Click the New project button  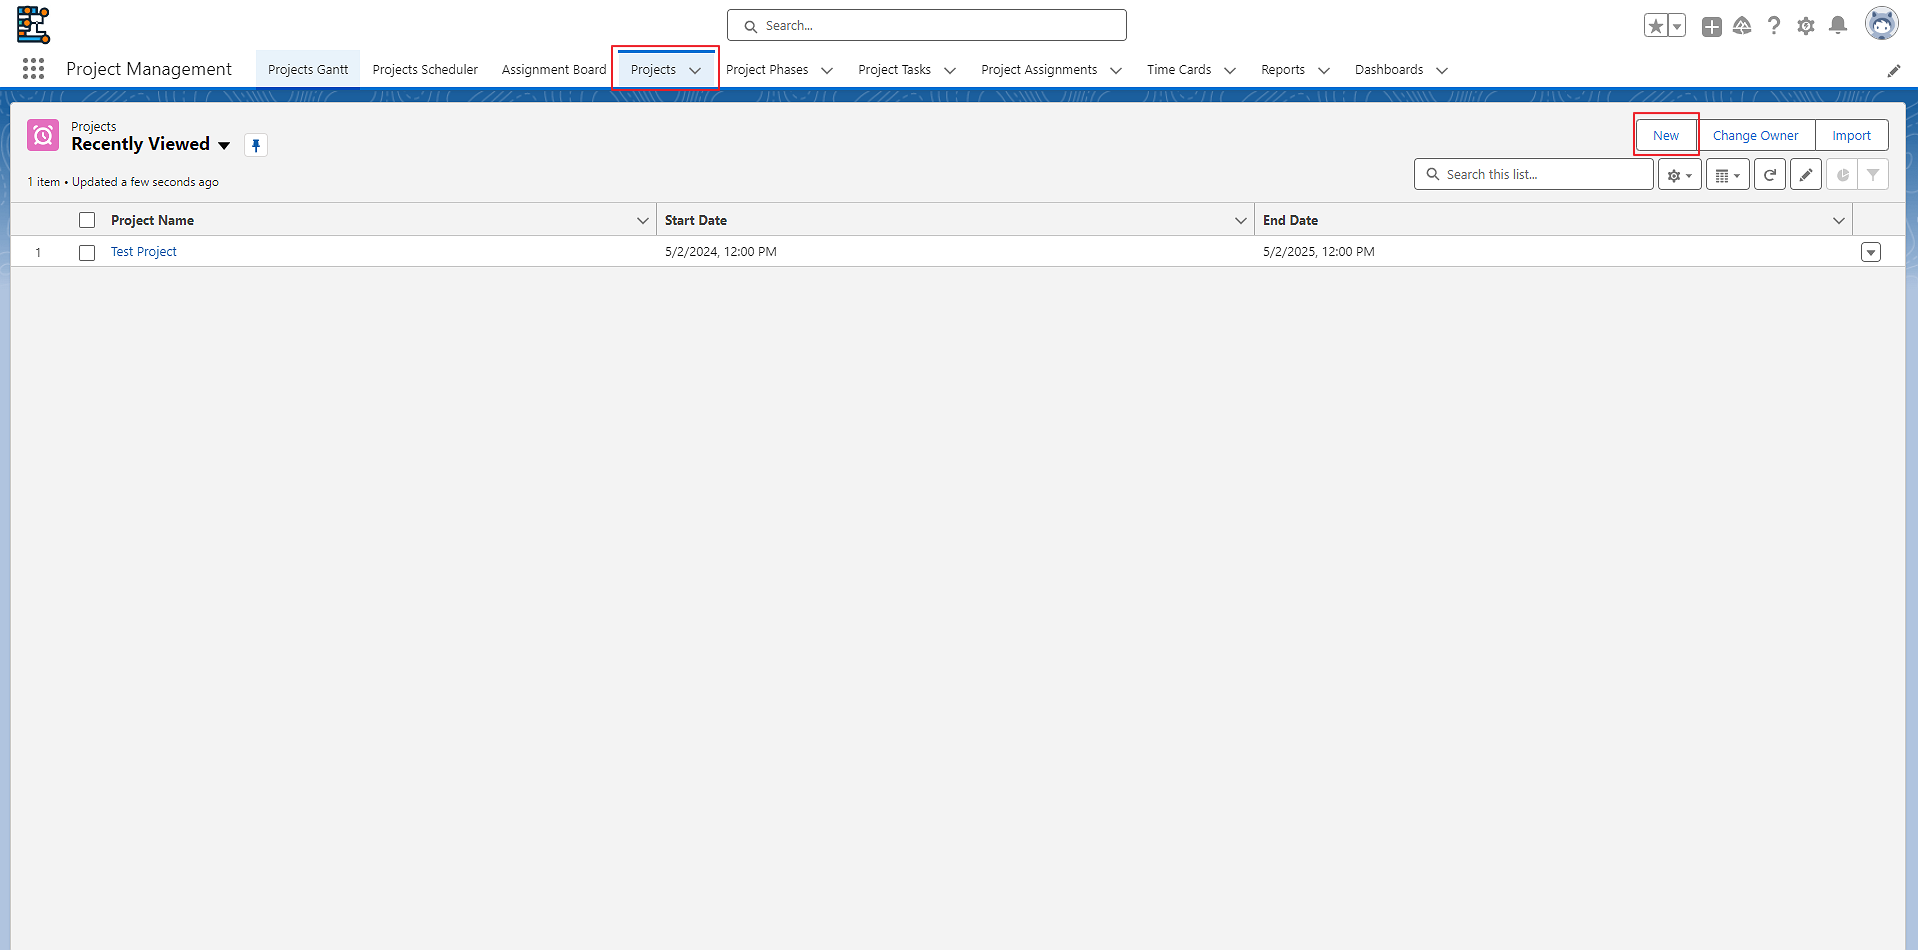click(1665, 136)
